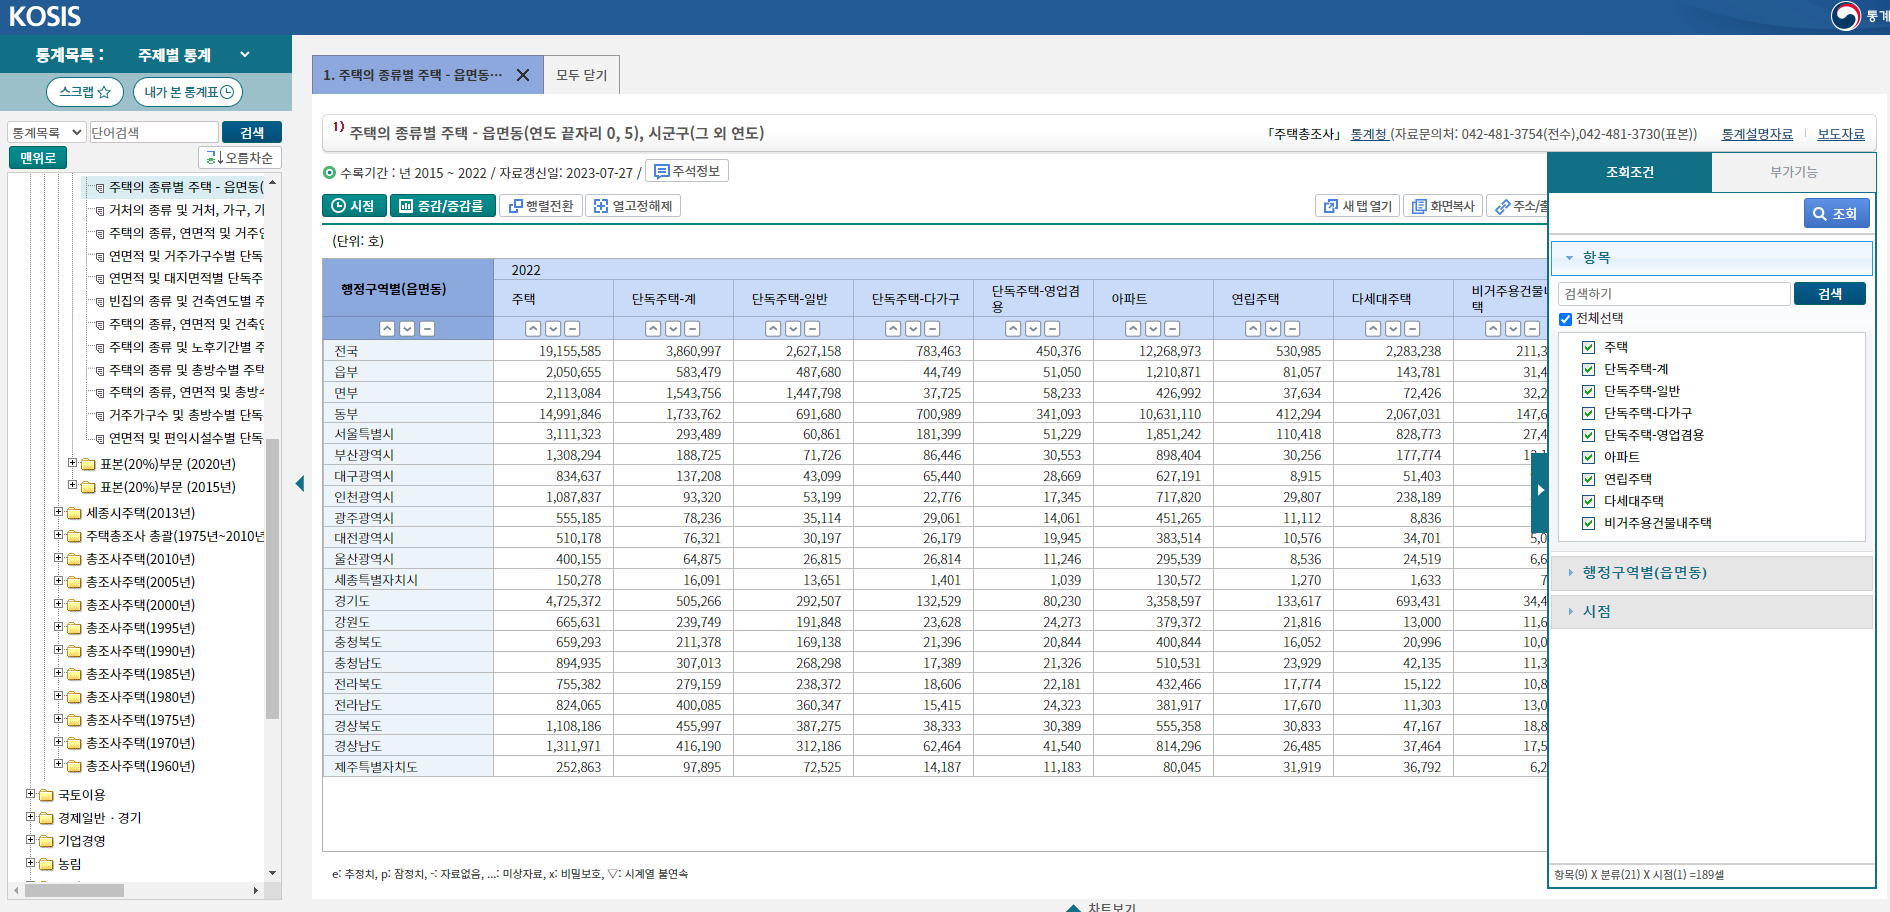Click the 열고정해제 column unfreeze icon
Screen dimensions: 1890x912
(x=634, y=205)
